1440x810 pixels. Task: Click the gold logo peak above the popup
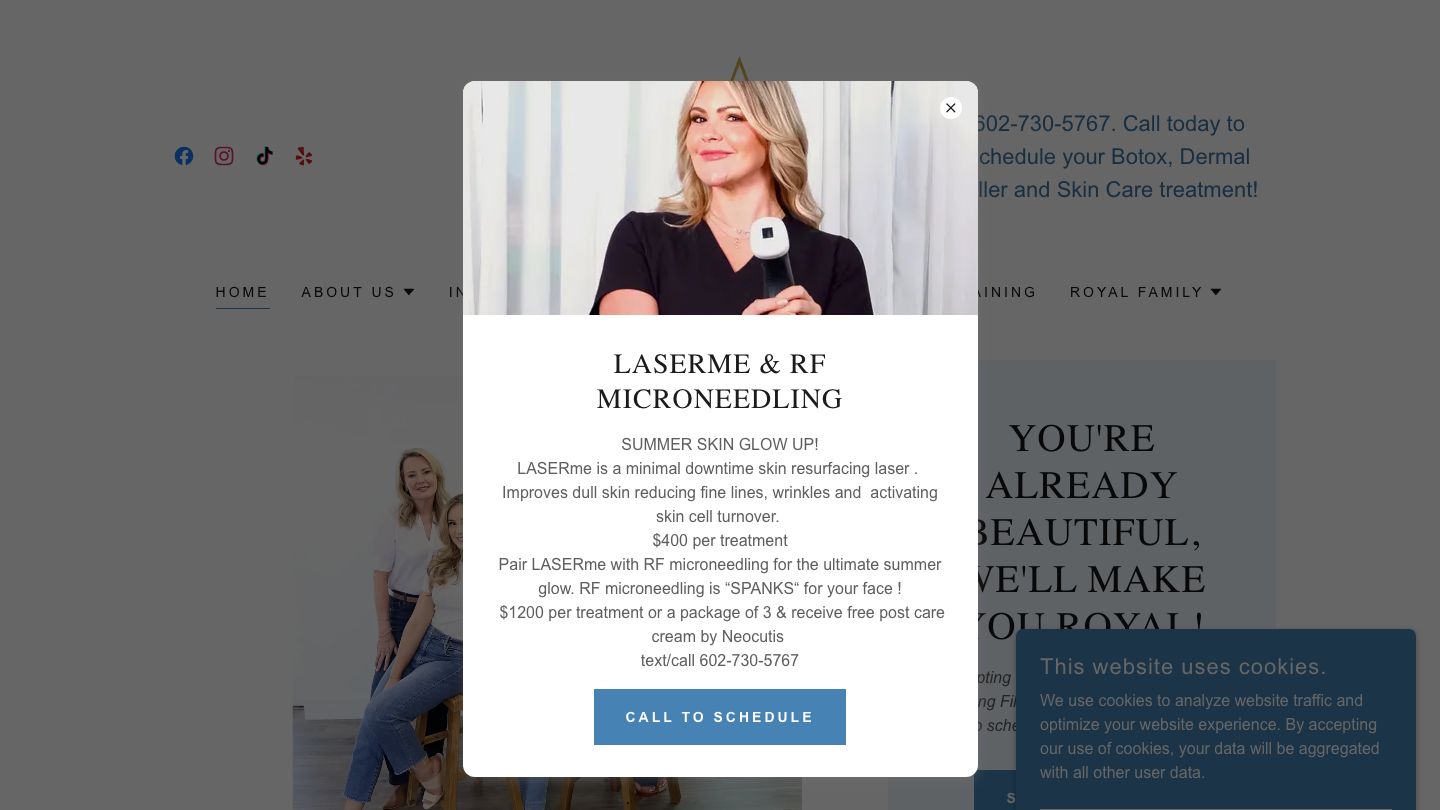point(739,68)
